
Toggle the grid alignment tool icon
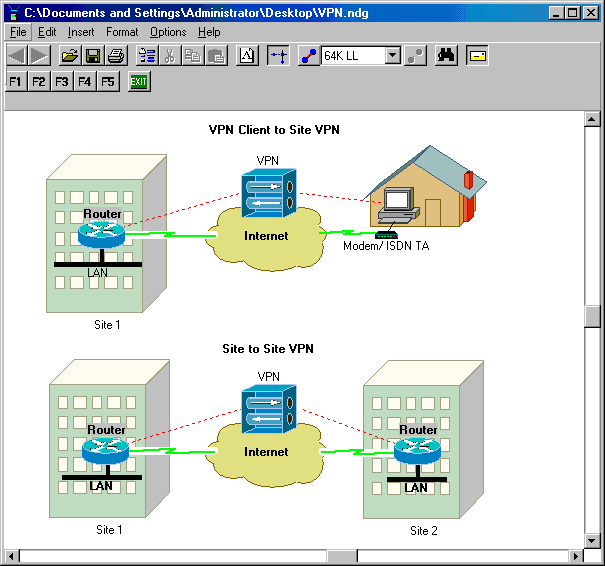[278, 56]
